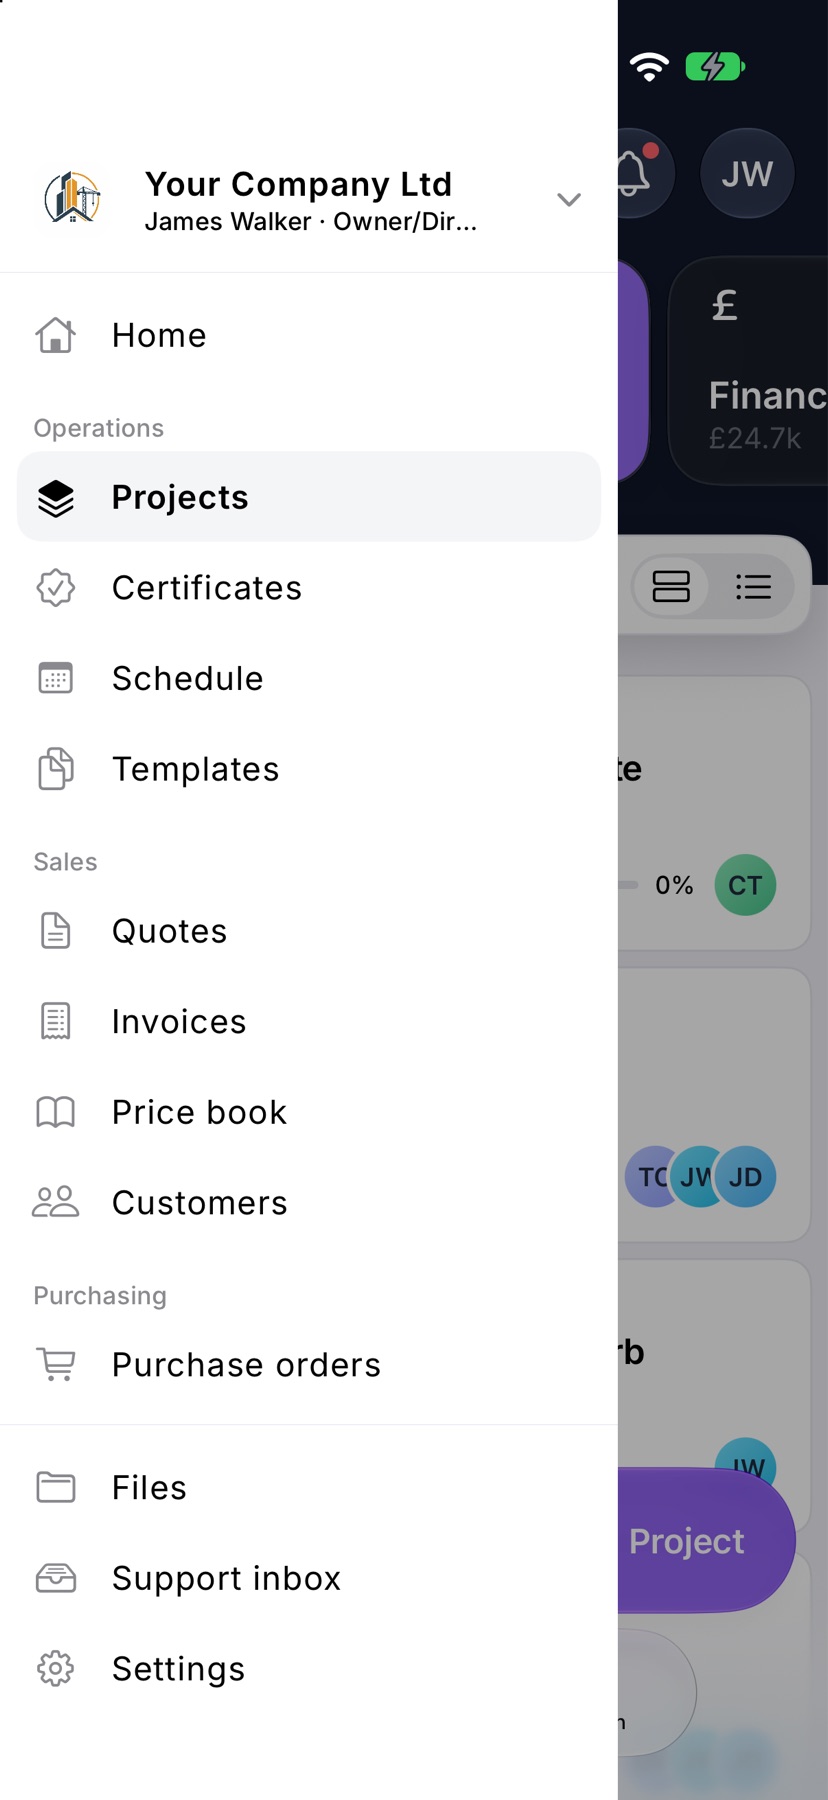Open the JW profile avatar menu

(x=747, y=174)
